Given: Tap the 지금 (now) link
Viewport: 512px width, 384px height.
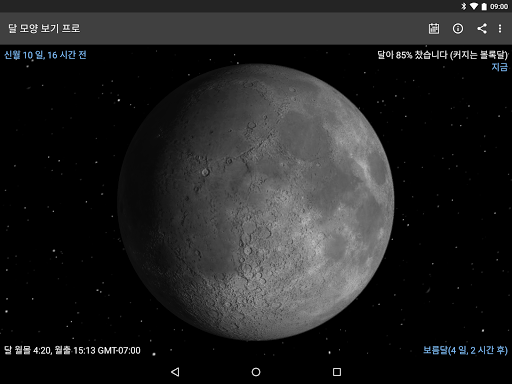Looking at the screenshot, I should 499,67.
